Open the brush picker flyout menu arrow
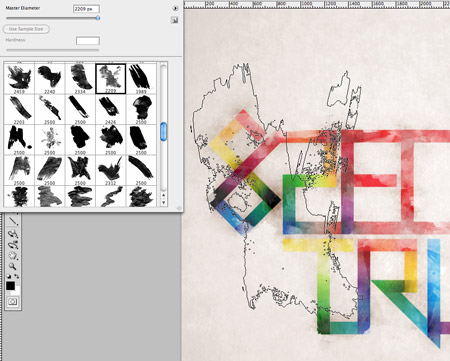The image size is (450, 361). pos(175,8)
